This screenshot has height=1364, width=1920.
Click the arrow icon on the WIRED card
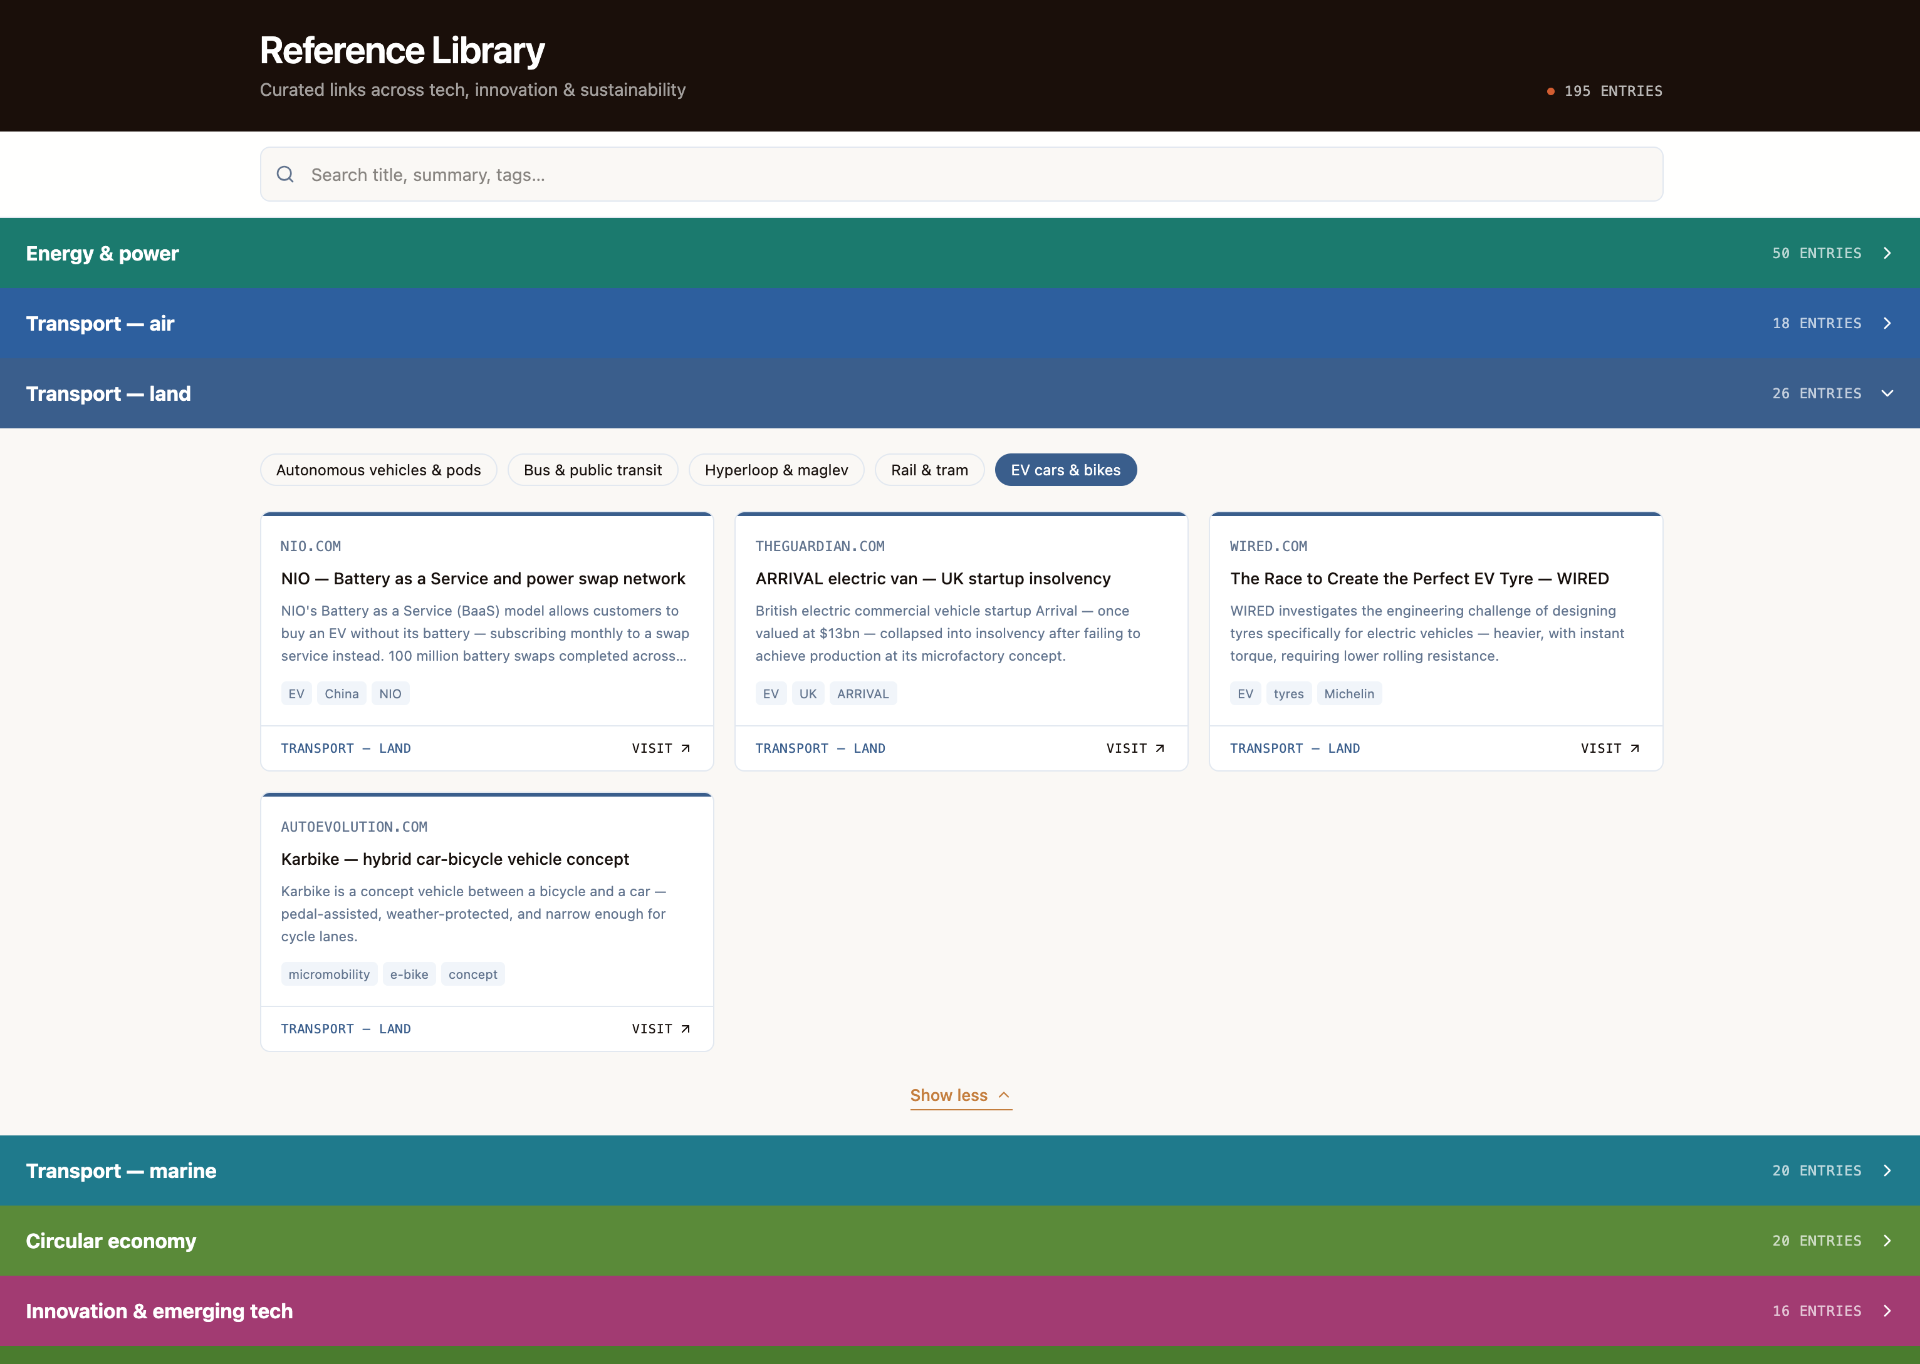point(1635,748)
